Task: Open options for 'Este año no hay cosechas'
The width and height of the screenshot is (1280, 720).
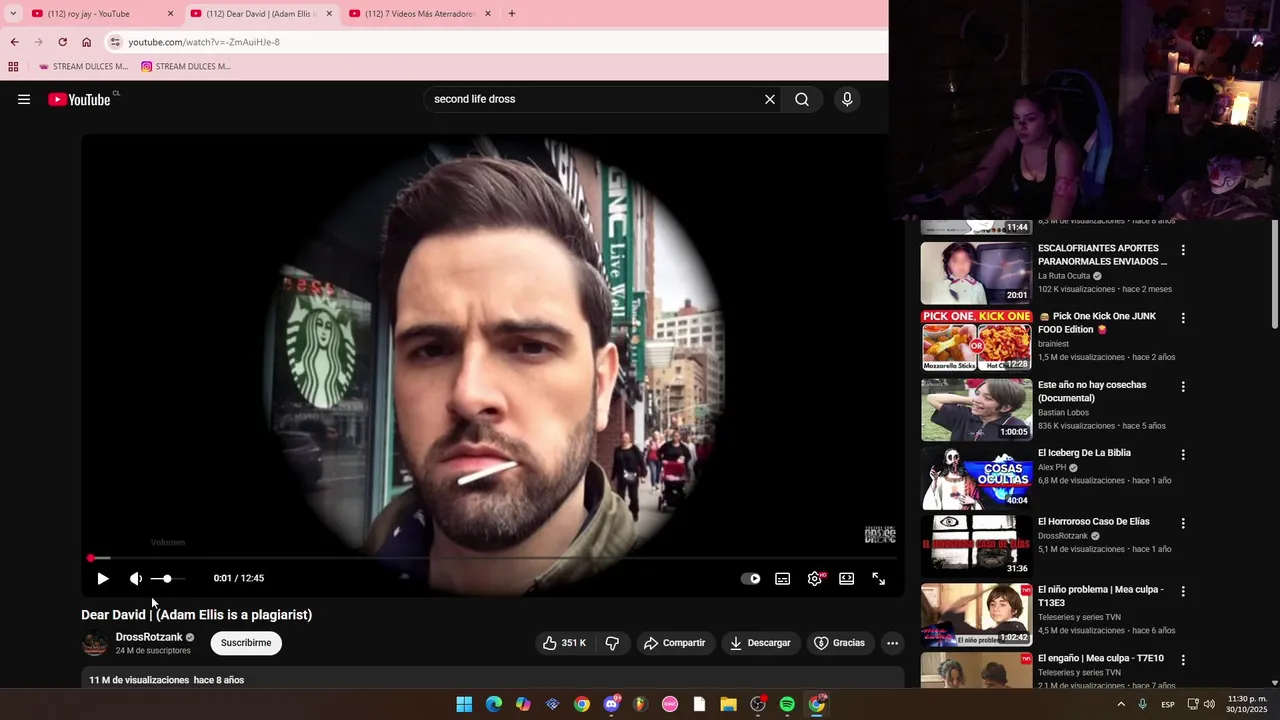Action: coord(1183,386)
